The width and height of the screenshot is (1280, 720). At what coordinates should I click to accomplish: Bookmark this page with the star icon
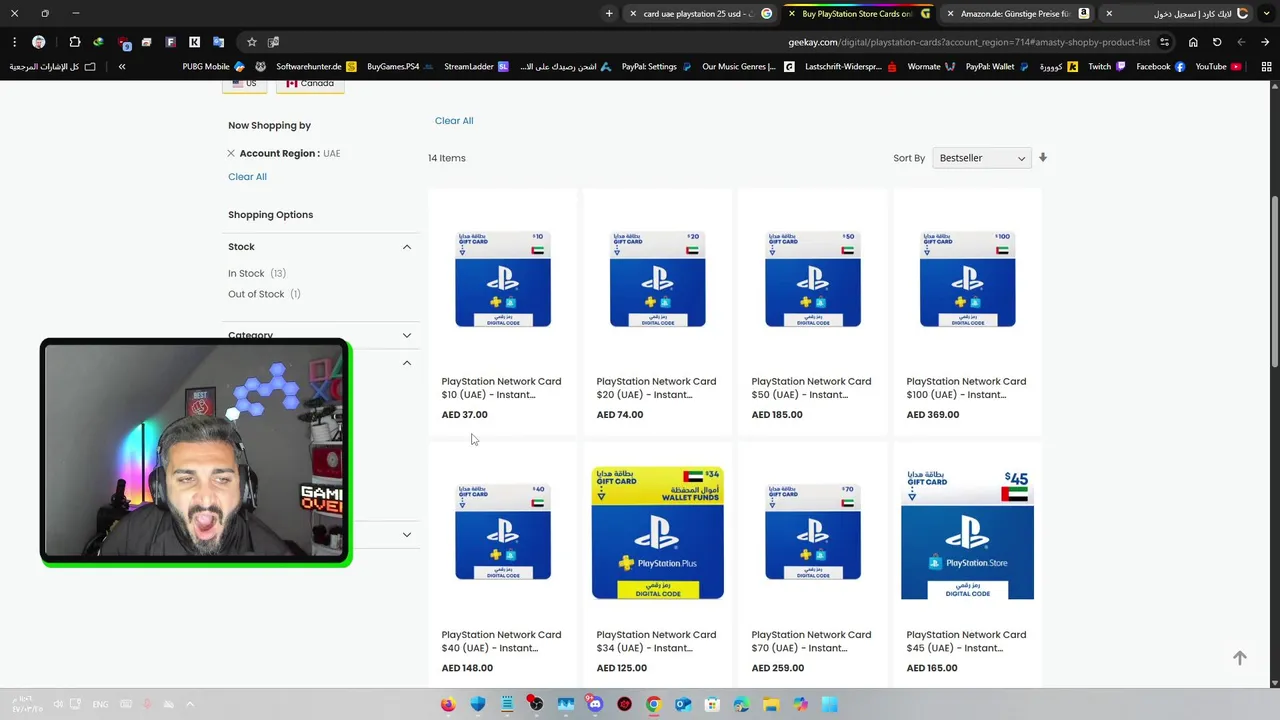252,42
